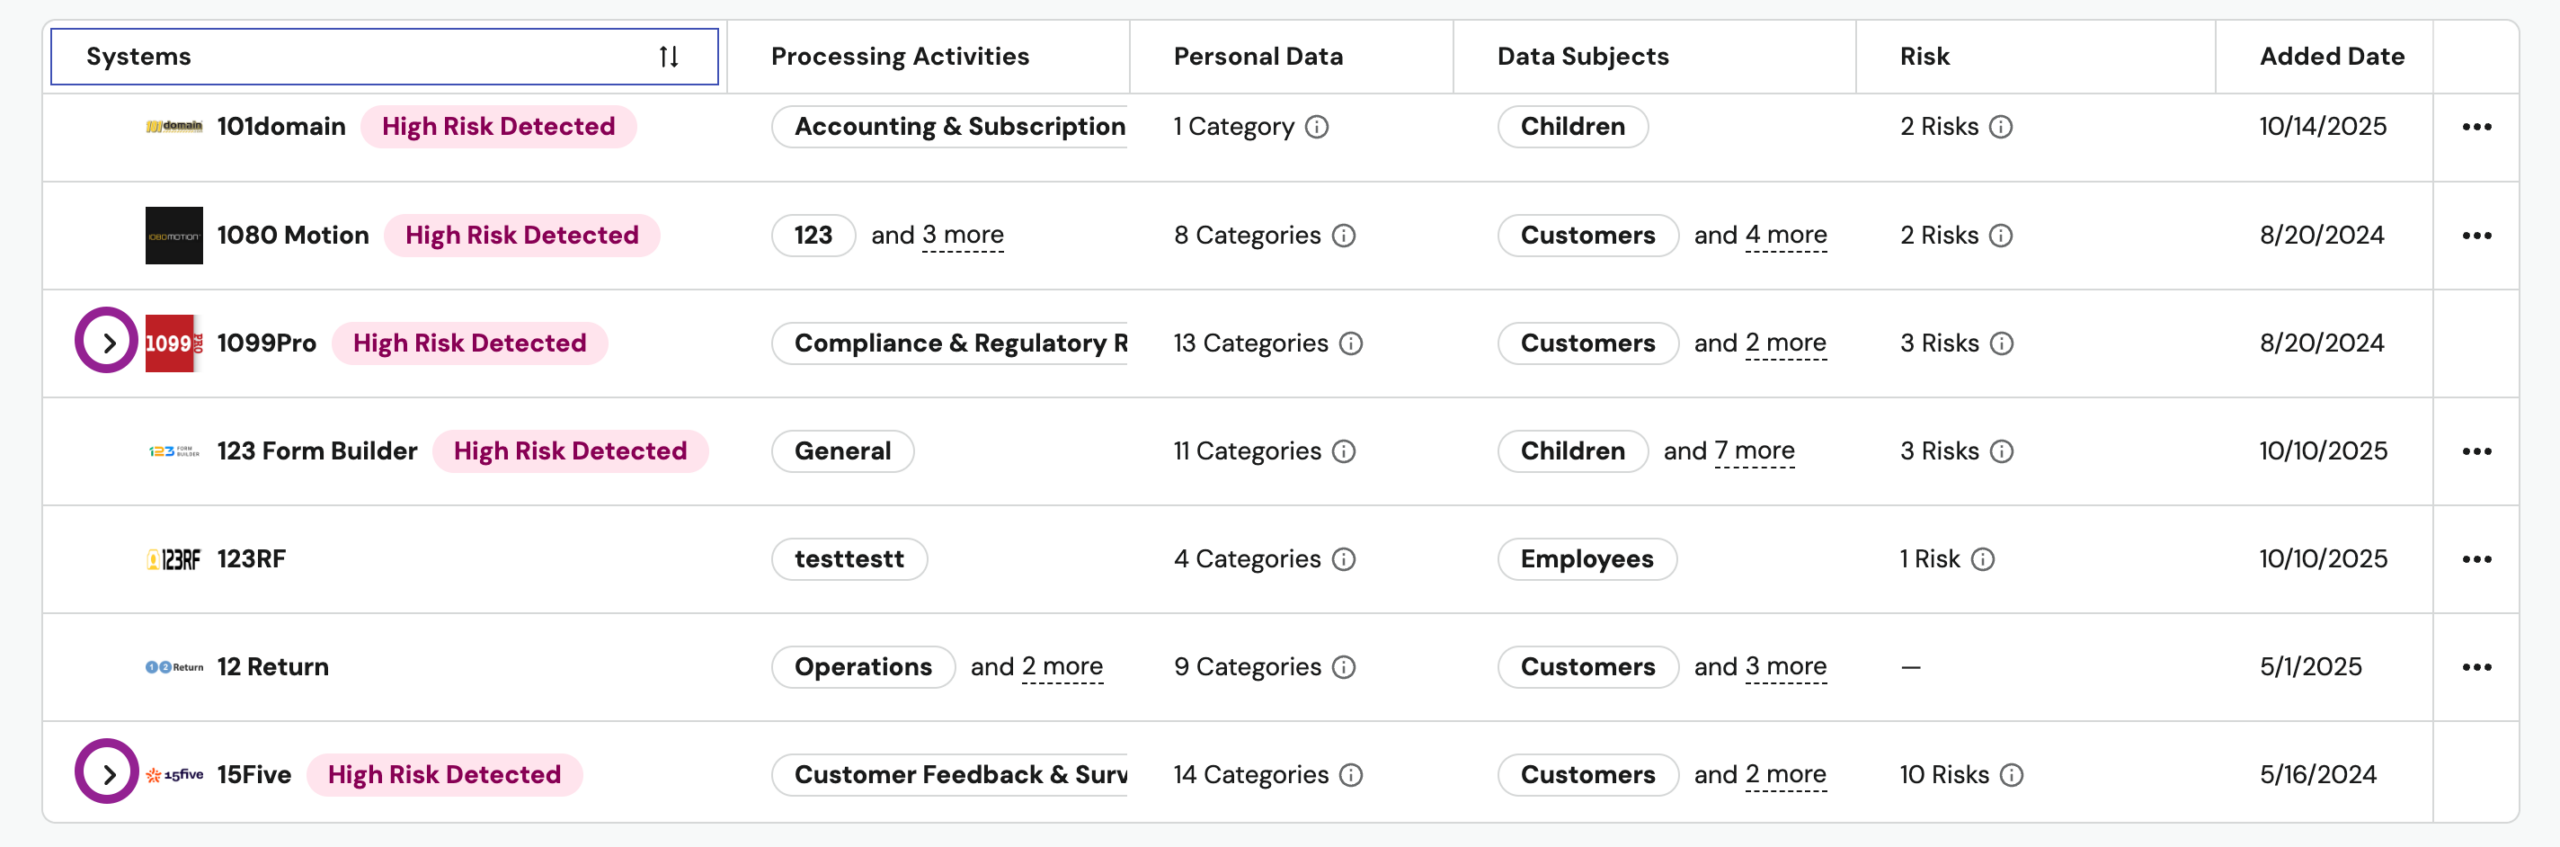2560x847 pixels.
Task: Expand the 1099Pro system row
Action: click(x=107, y=342)
